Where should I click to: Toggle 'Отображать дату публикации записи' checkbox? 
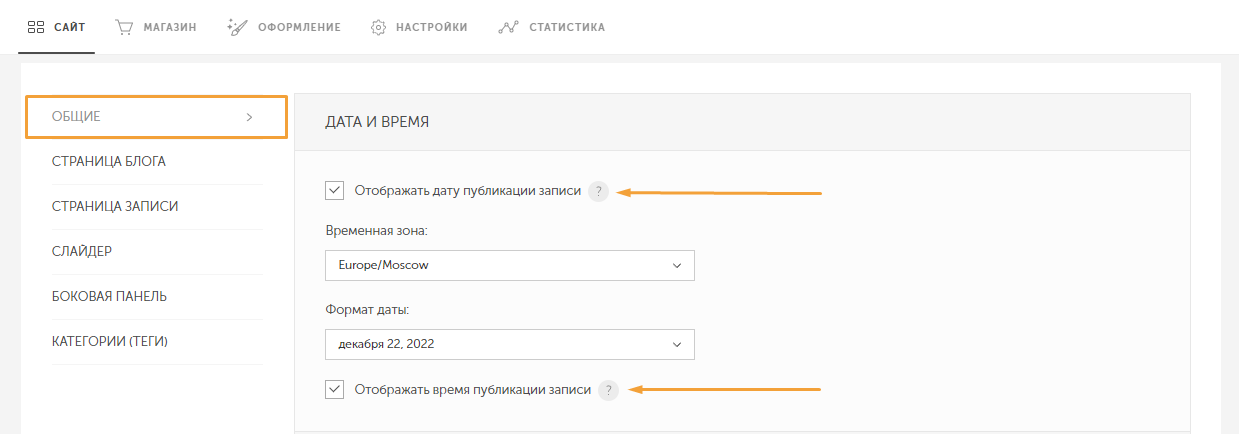335,191
